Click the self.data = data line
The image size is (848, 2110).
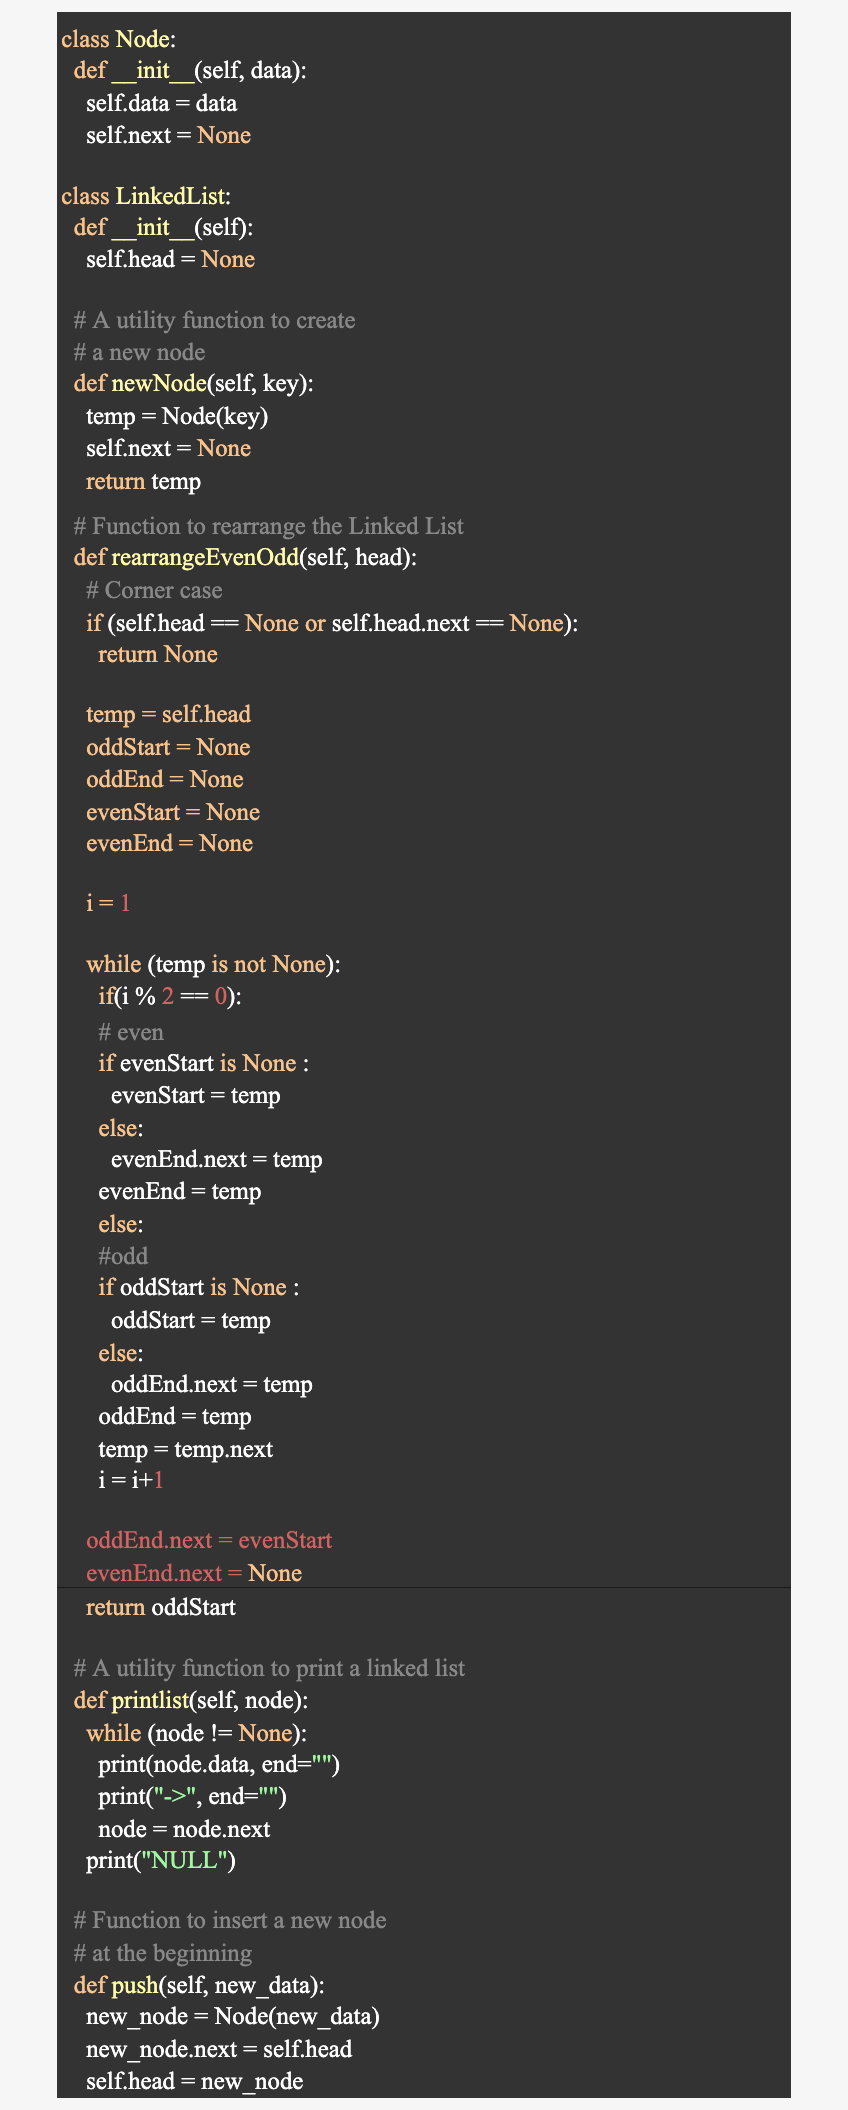pos(161,104)
